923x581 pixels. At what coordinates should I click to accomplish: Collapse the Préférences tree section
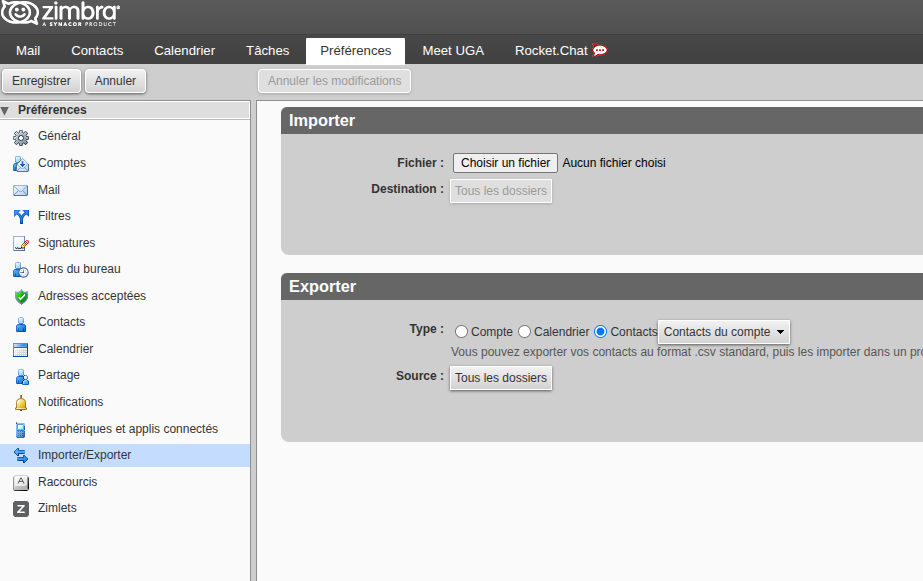coord(6,111)
